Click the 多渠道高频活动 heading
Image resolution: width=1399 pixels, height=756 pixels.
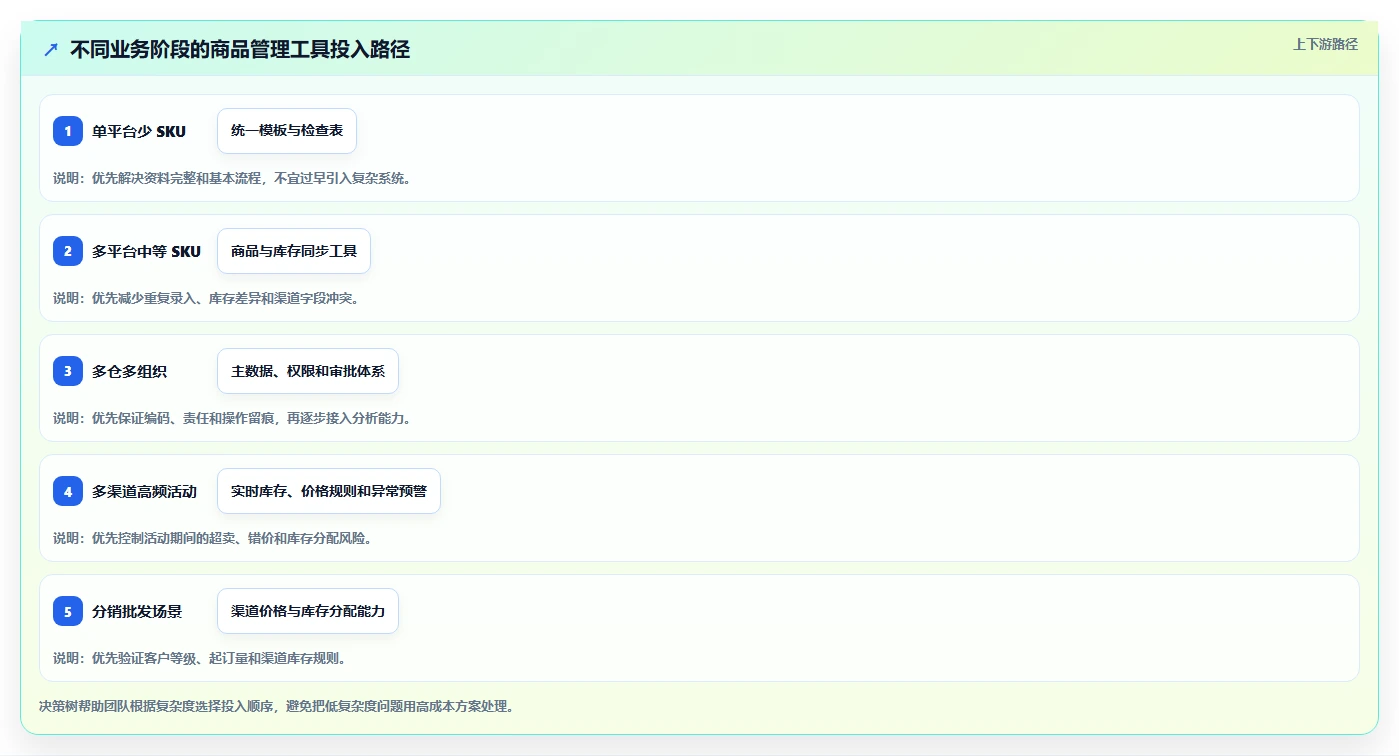point(145,491)
